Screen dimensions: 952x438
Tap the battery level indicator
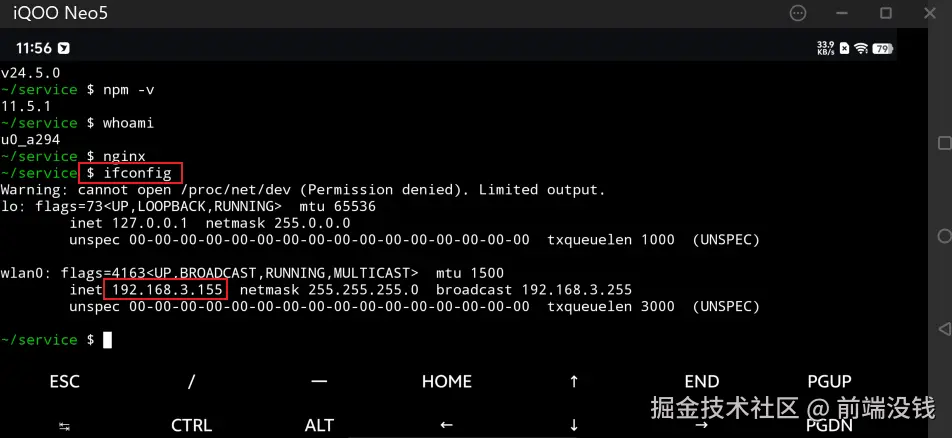point(882,48)
